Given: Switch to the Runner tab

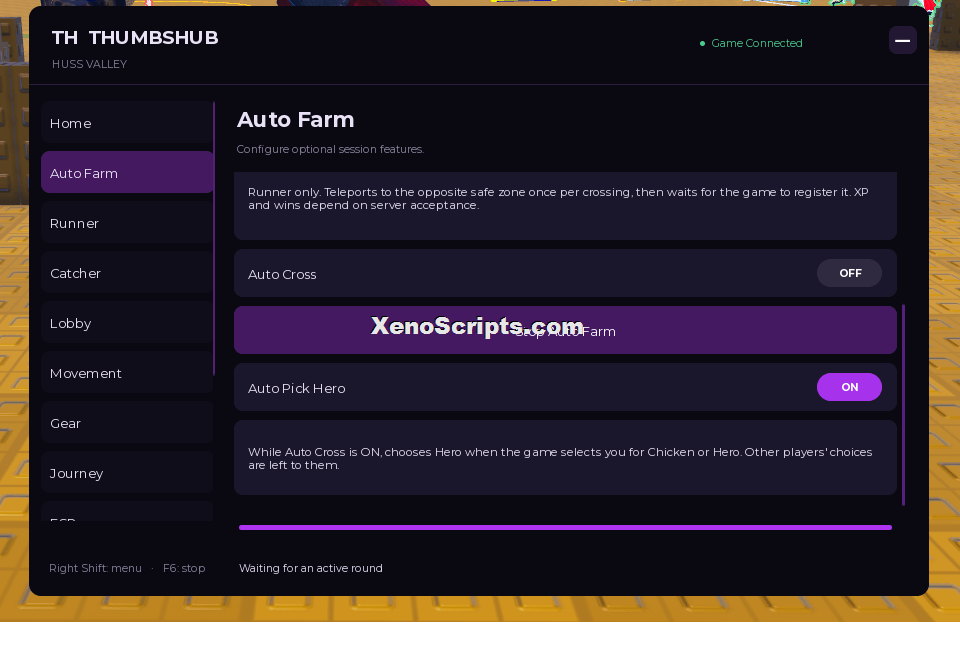Looking at the screenshot, I should (127, 223).
